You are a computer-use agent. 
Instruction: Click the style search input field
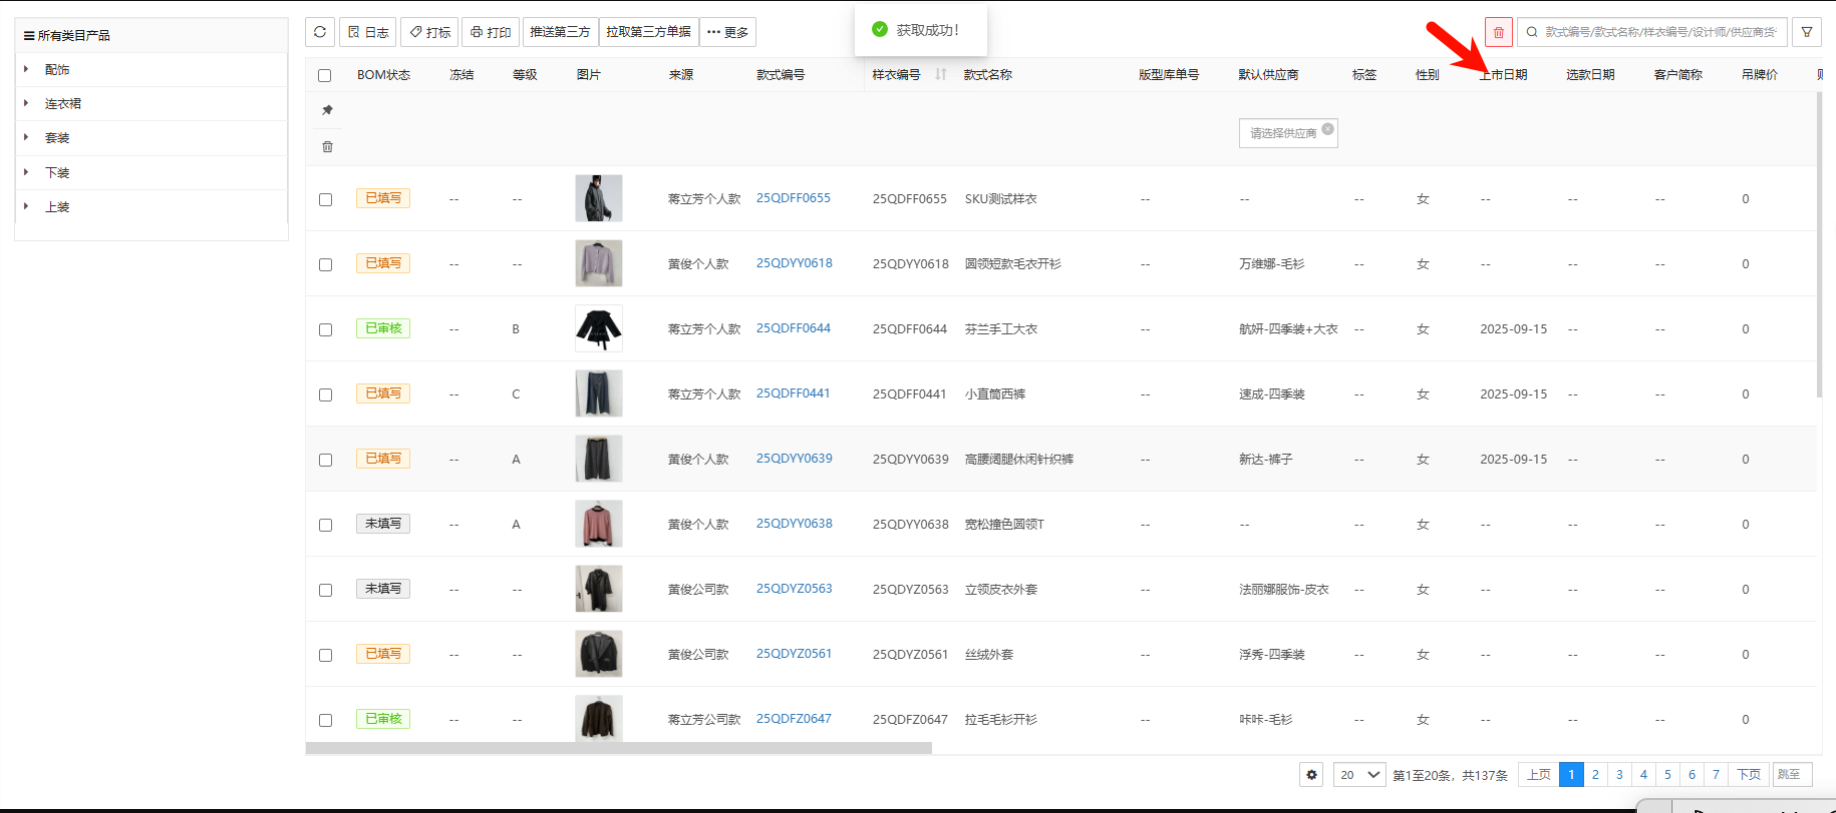[x=1660, y=32]
